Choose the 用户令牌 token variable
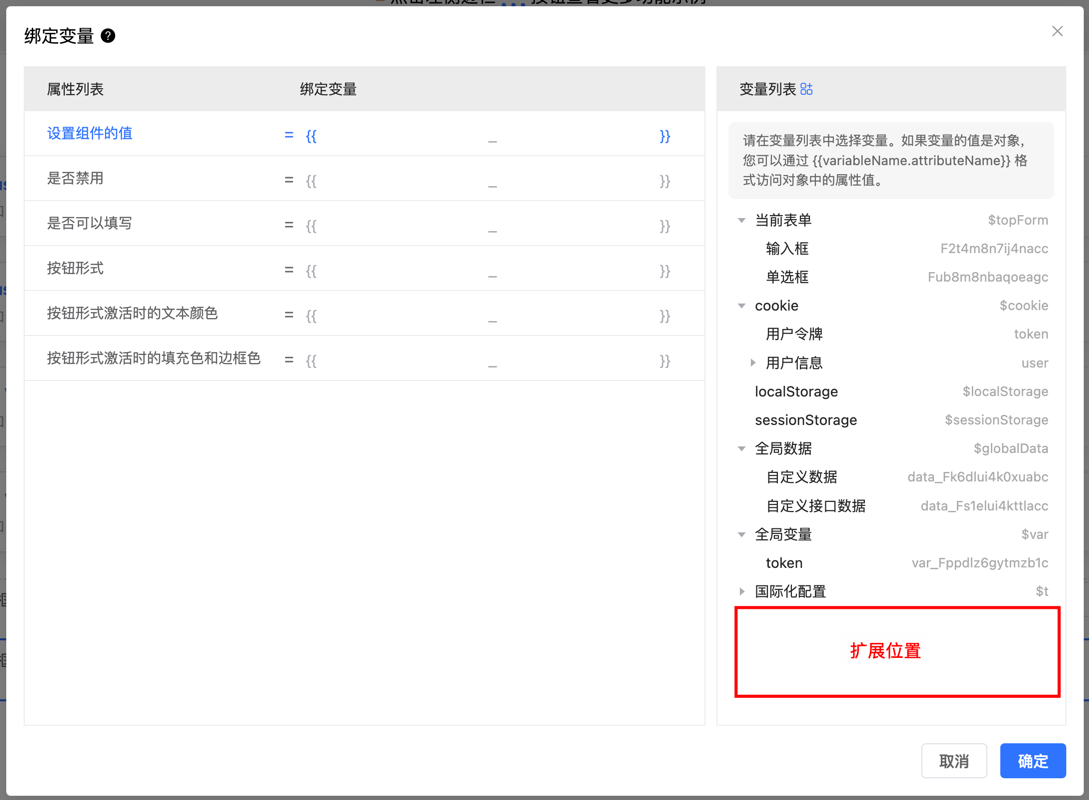The height and width of the screenshot is (800, 1089). tap(794, 334)
